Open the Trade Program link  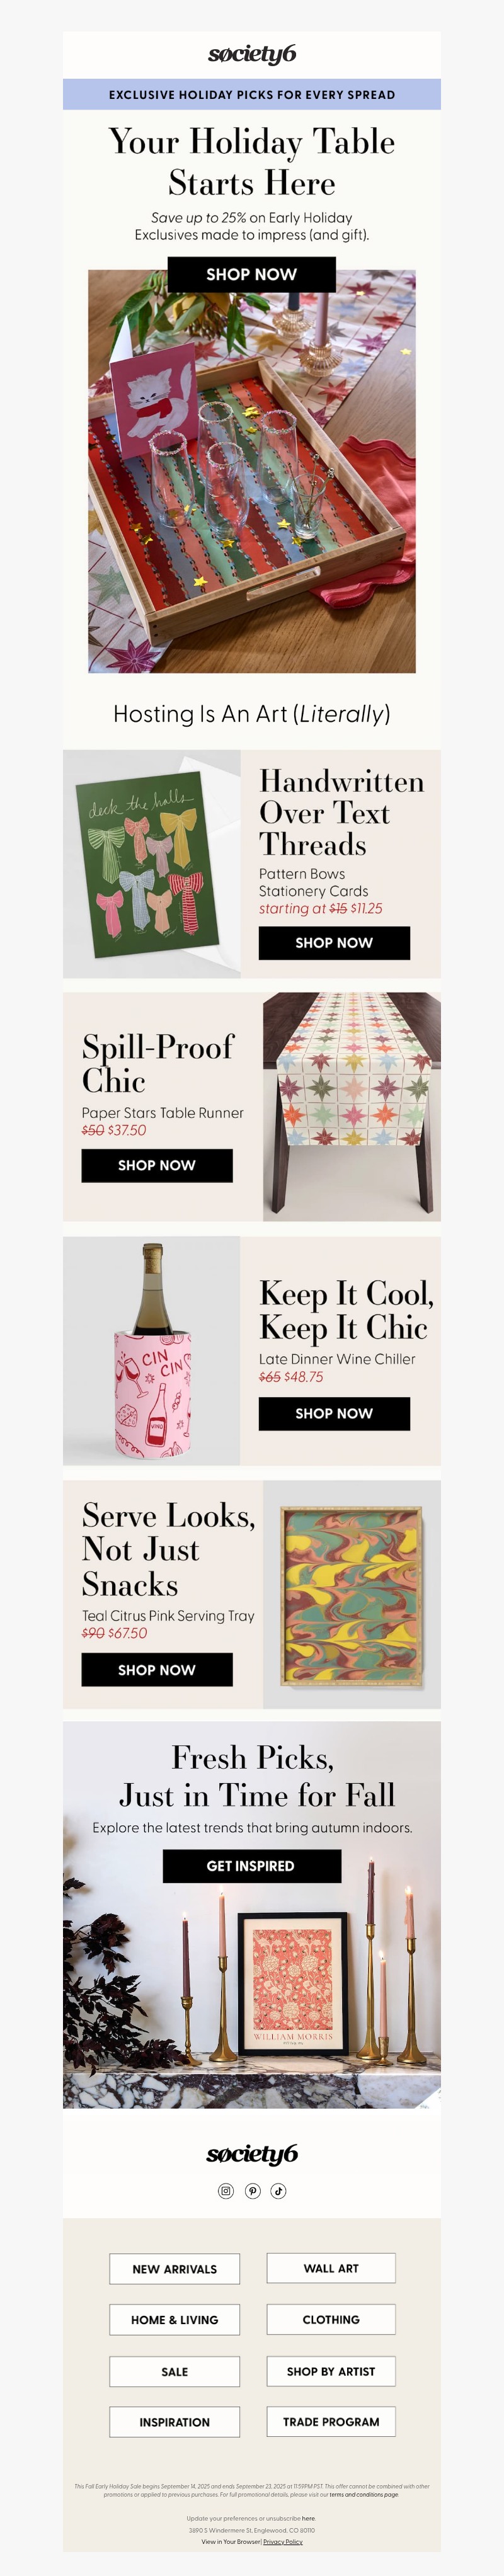point(331,2421)
